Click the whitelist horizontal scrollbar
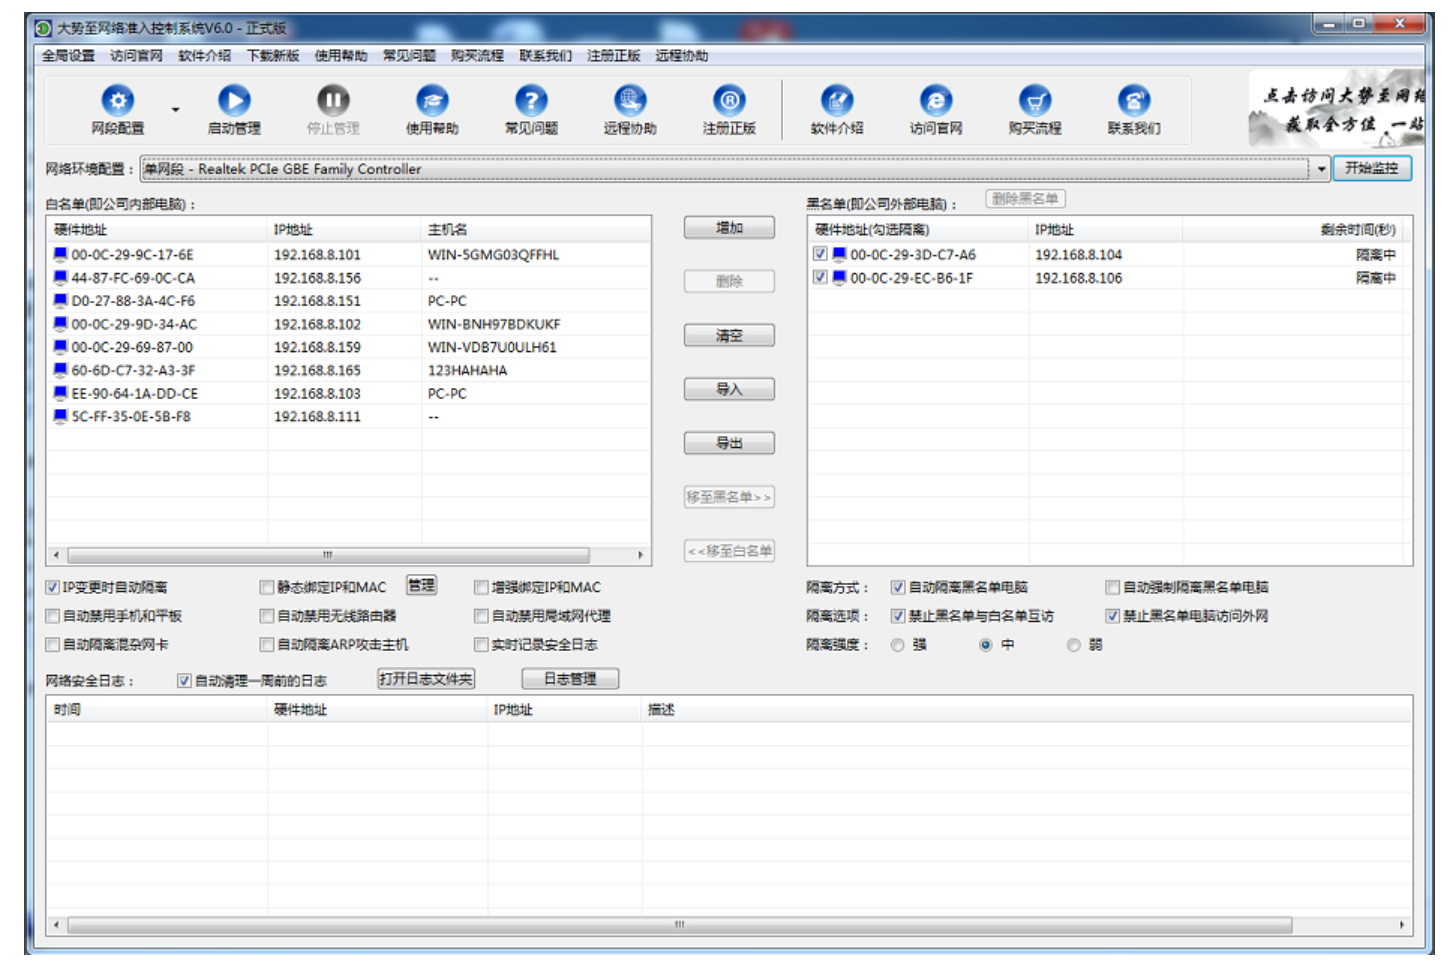 point(328,555)
